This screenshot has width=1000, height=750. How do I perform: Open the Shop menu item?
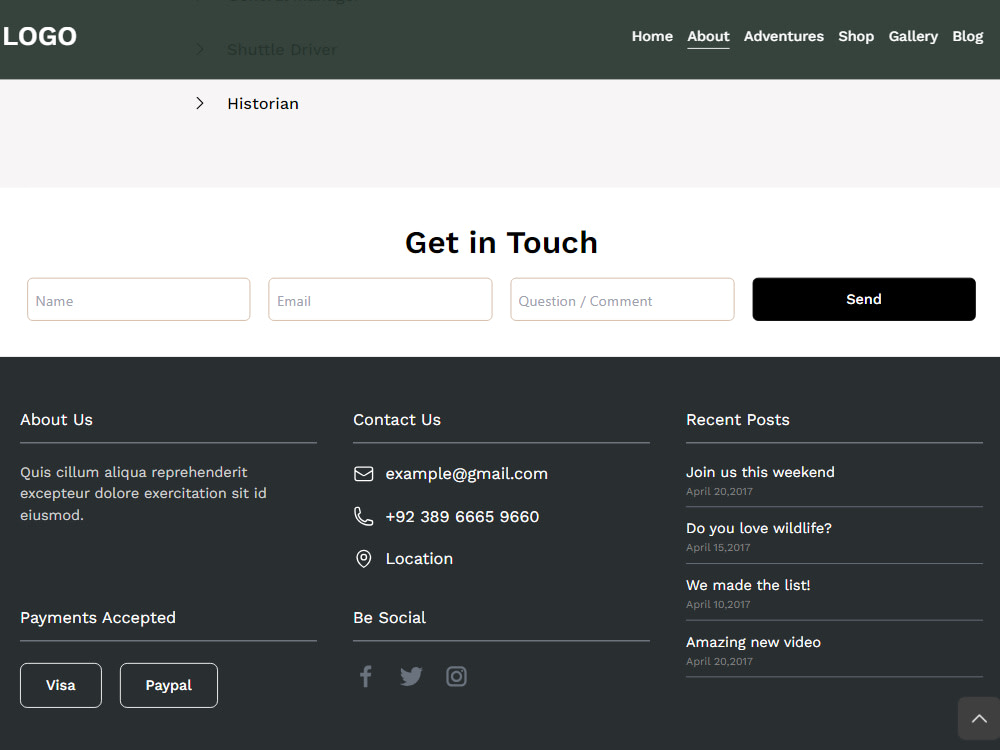856,36
